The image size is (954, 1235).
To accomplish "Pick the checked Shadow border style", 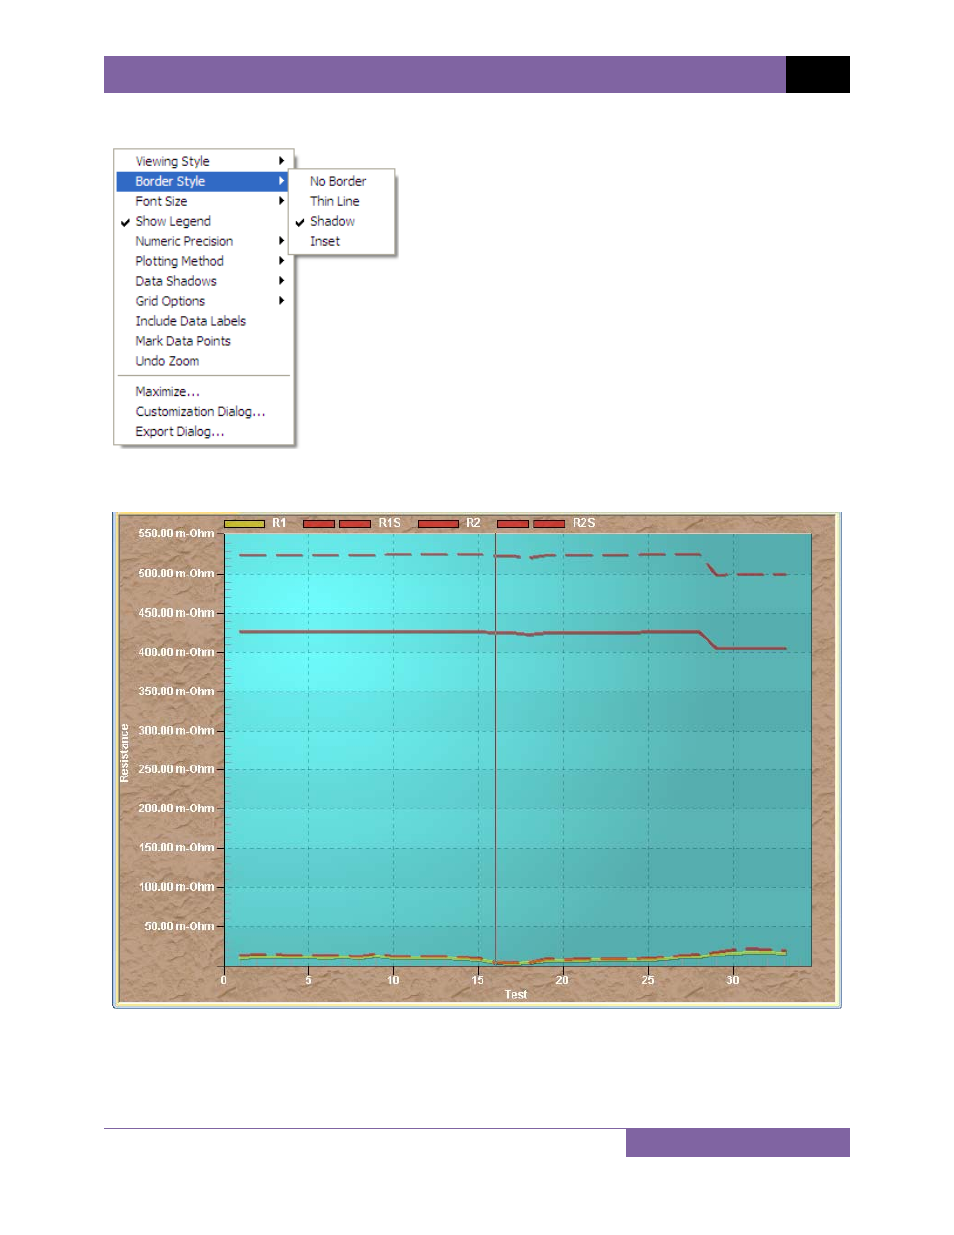I will click(342, 221).
